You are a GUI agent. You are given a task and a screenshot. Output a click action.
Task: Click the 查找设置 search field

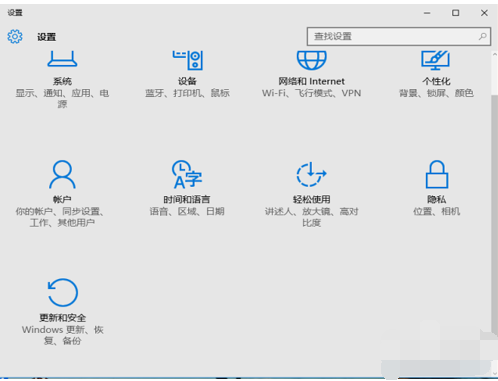coord(399,36)
